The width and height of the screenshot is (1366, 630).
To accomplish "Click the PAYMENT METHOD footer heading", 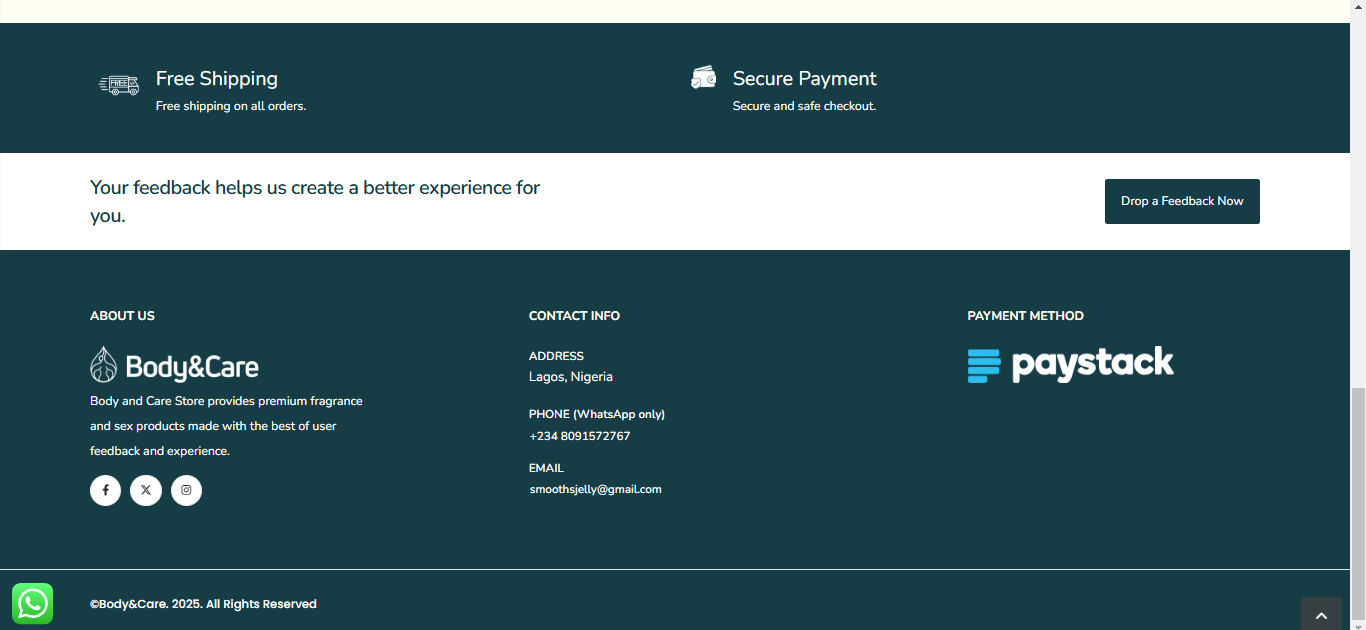I will click(x=1025, y=316).
